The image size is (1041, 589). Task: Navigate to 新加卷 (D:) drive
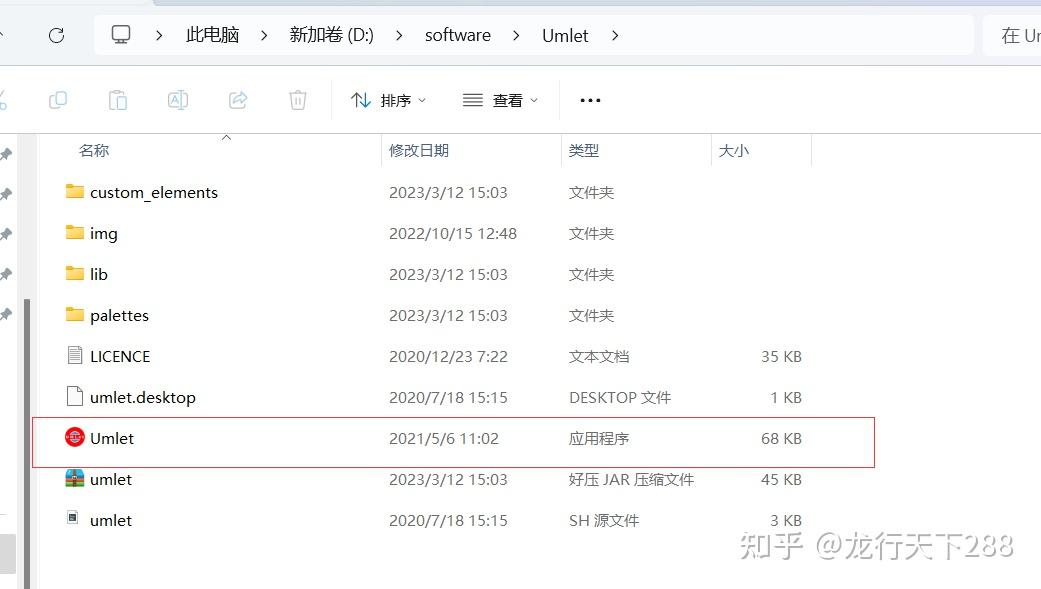pyautogui.click(x=330, y=35)
